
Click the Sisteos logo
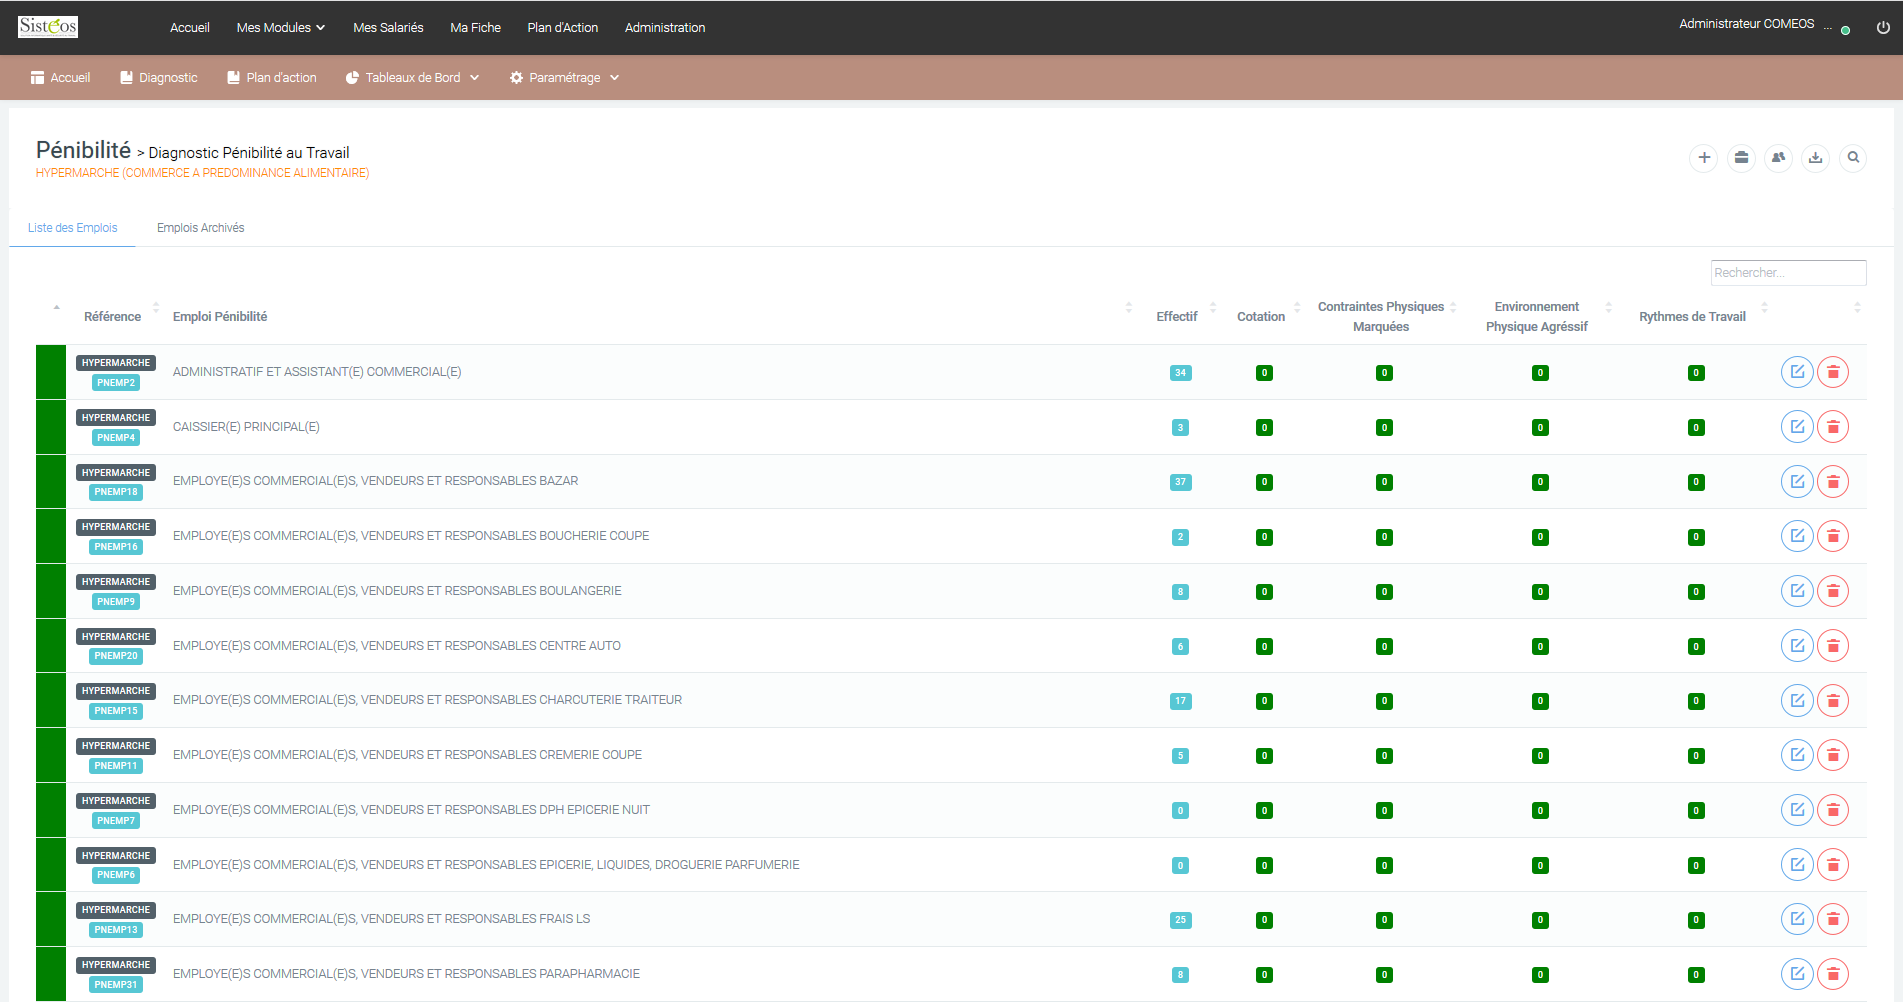click(x=48, y=27)
